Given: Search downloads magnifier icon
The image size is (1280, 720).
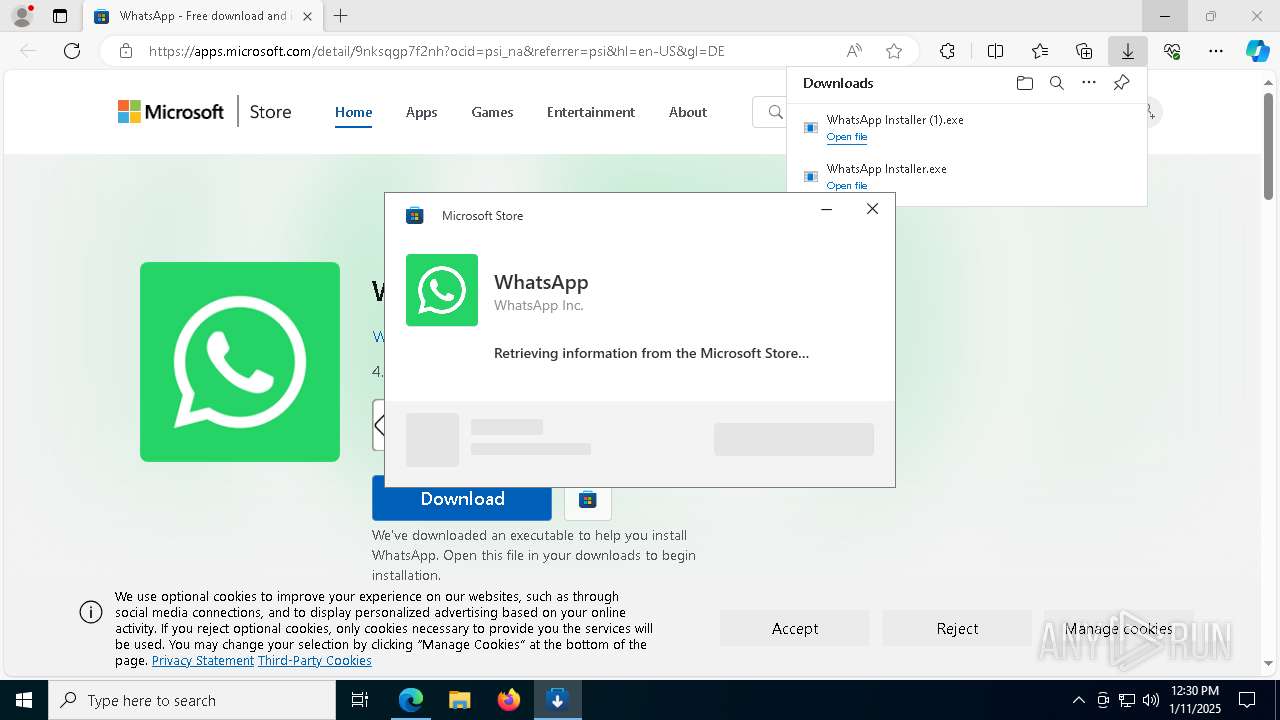Looking at the screenshot, I should (x=1057, y=83).
